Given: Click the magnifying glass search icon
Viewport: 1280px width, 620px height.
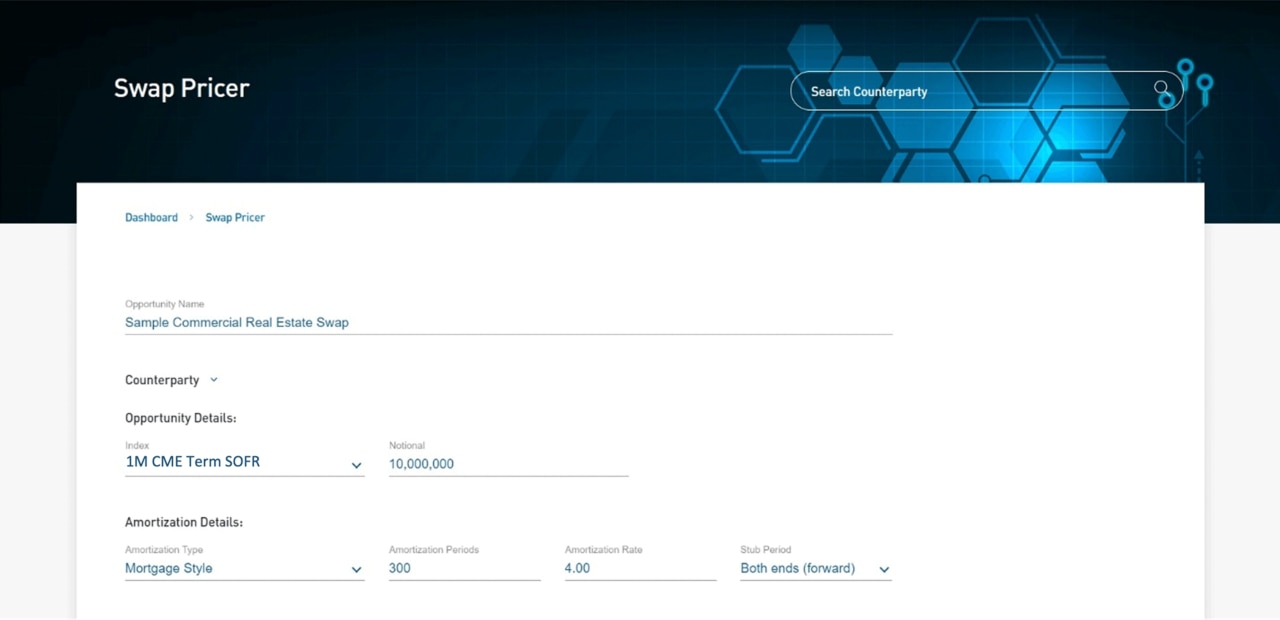Looking at the screenshot, I should 1161,89.
